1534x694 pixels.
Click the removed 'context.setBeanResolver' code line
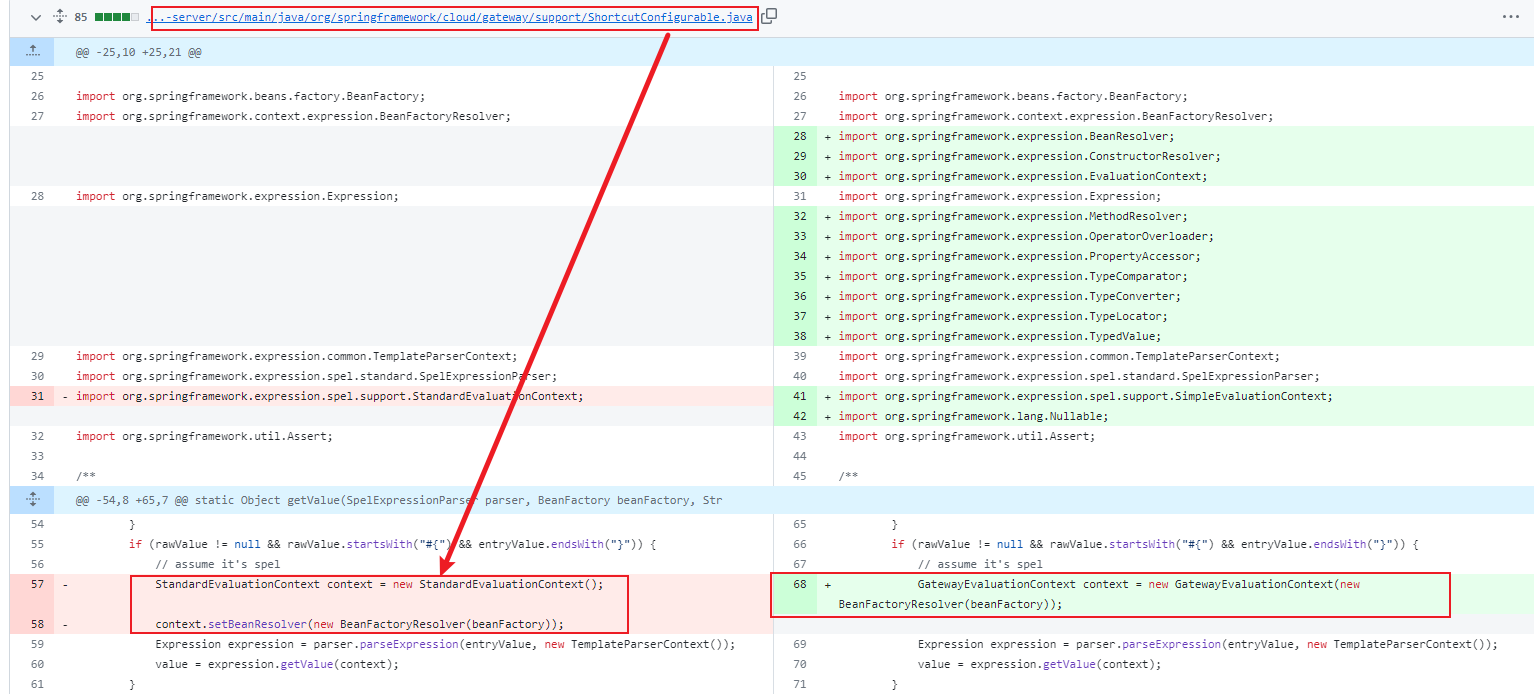pos(359,624)
